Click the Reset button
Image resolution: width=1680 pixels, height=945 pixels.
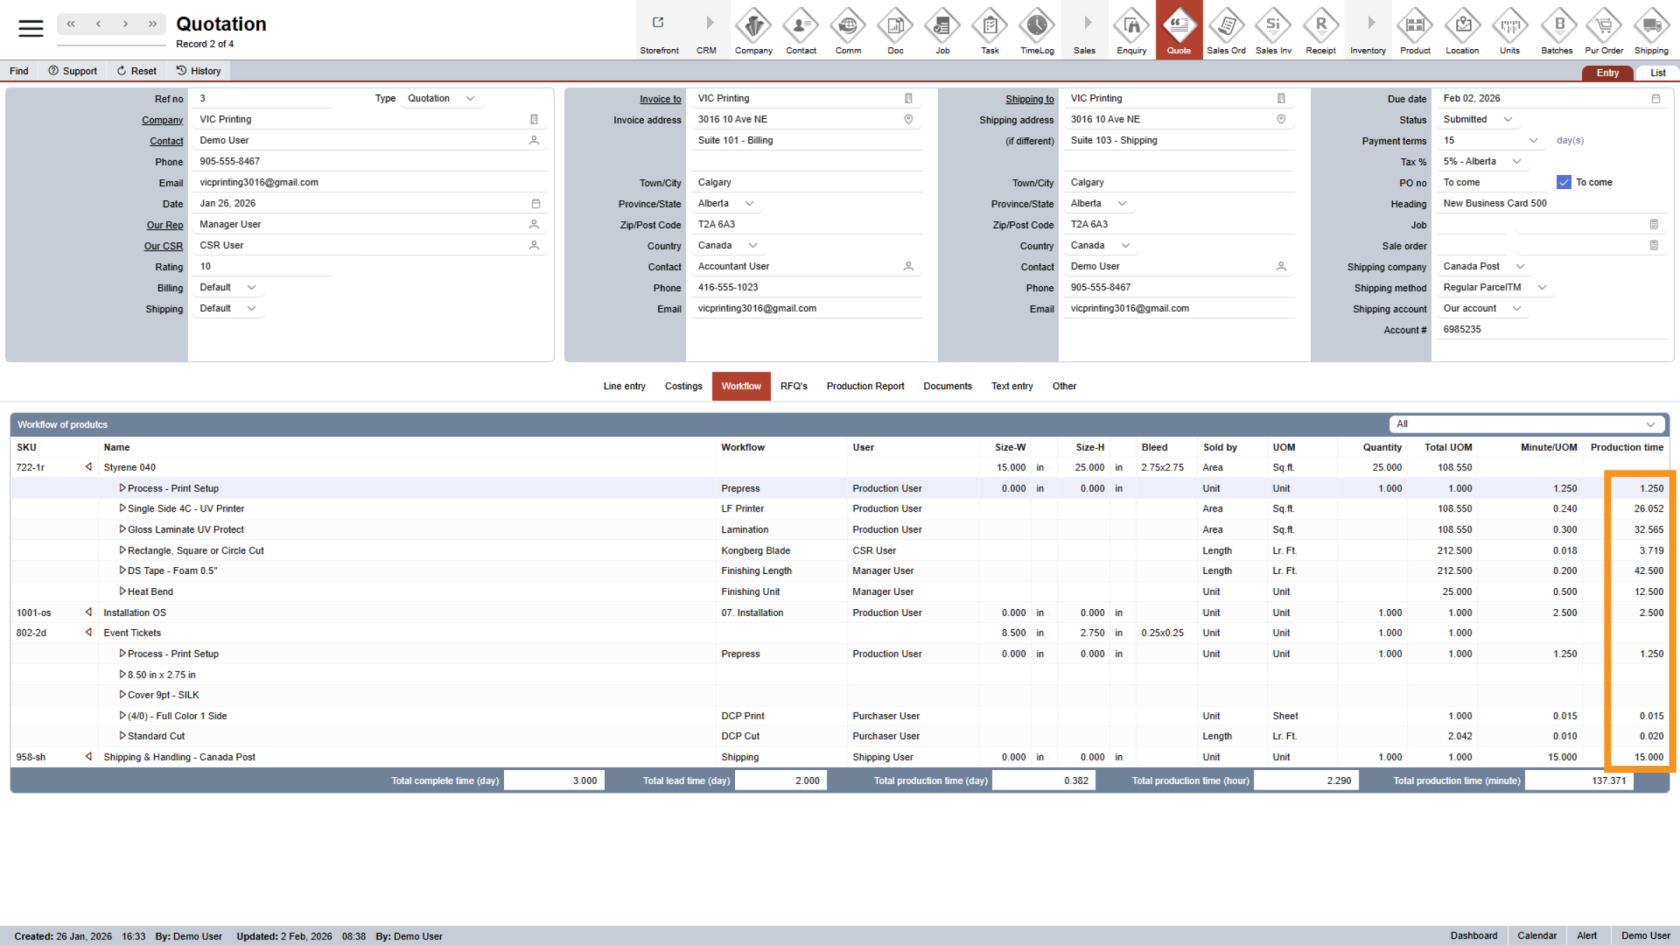[x=136, y=70]
